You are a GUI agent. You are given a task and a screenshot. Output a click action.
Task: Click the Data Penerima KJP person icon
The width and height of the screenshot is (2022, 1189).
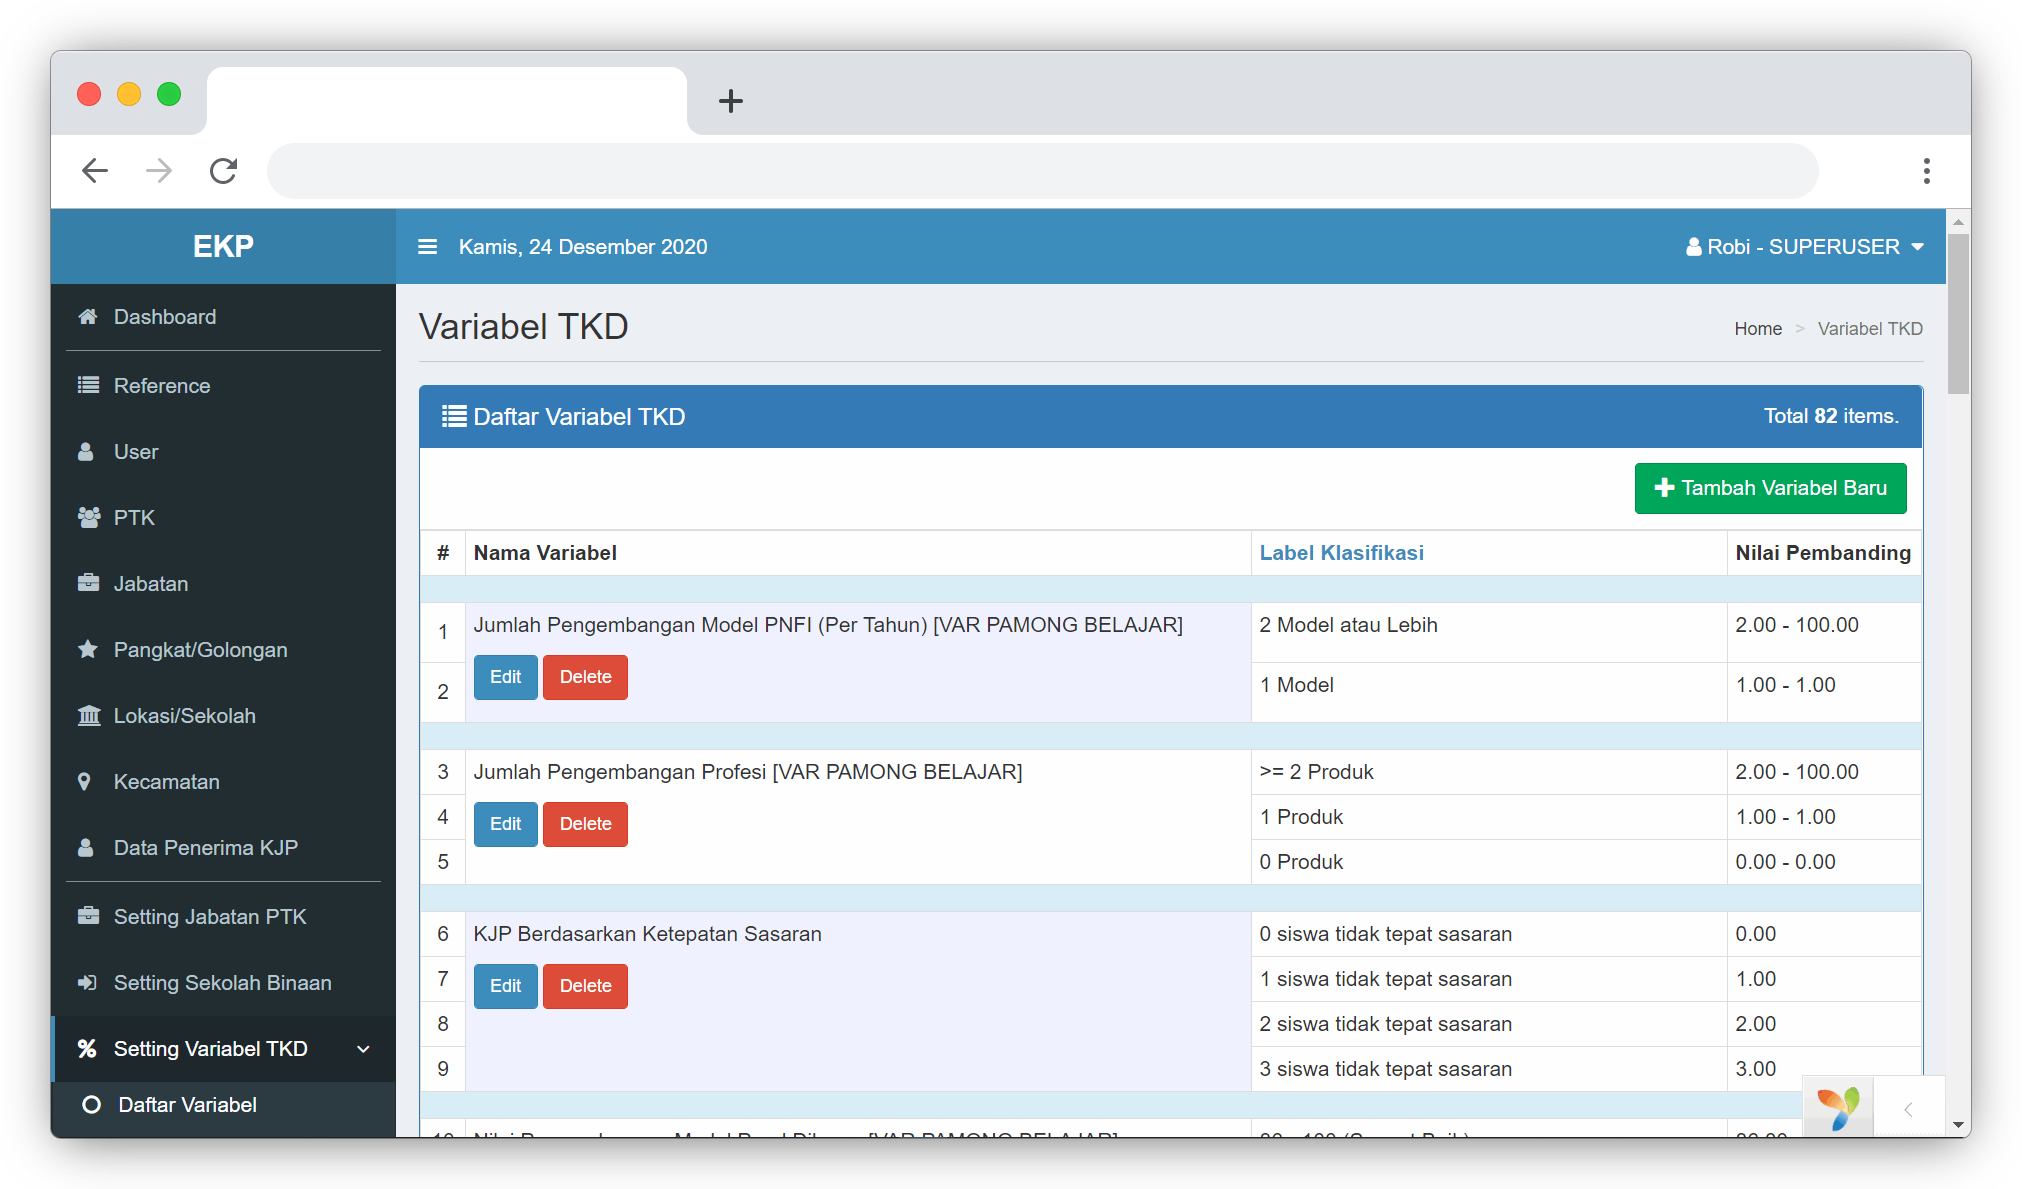[x=86, y=848]
